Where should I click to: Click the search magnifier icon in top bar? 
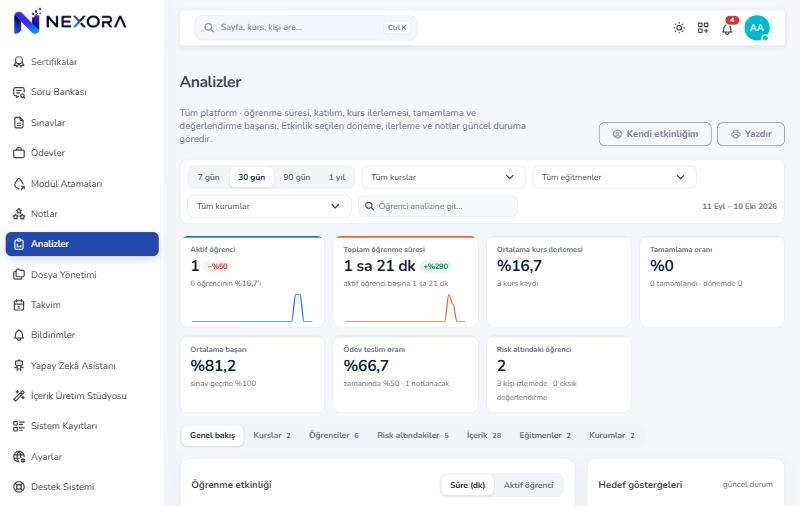point(209,28)
